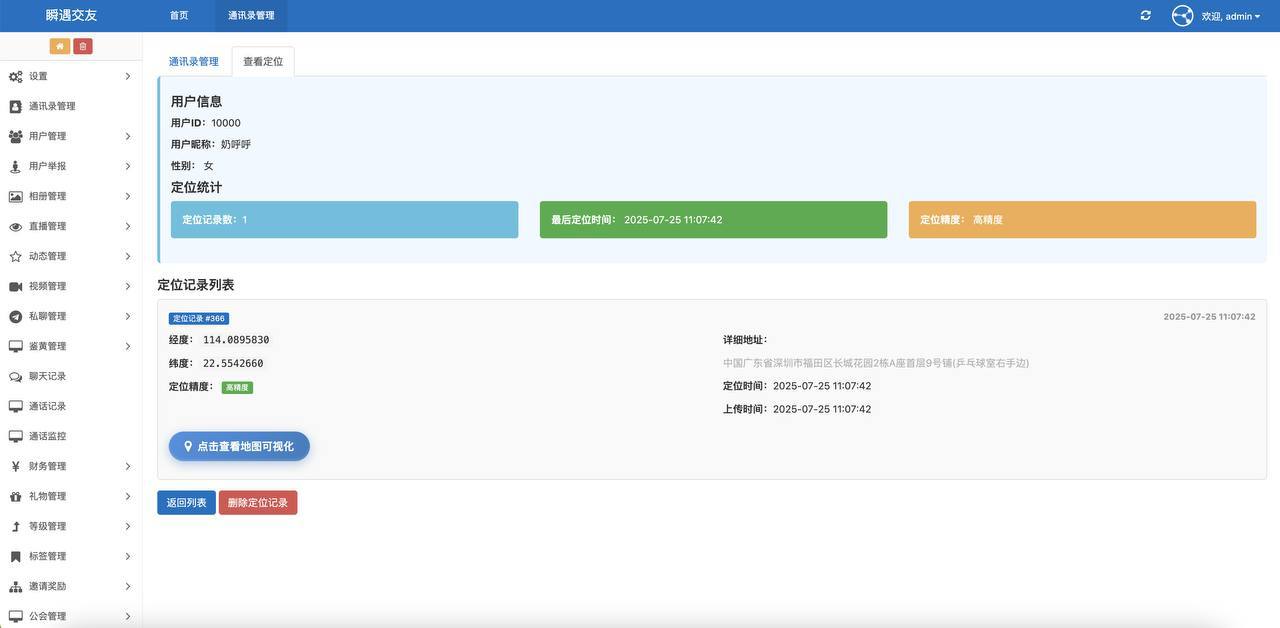Expand the 鉴黄管理 submenu chevron
Image resolution: width=1280 pixels, height=628 pixels.
point(128,346)
